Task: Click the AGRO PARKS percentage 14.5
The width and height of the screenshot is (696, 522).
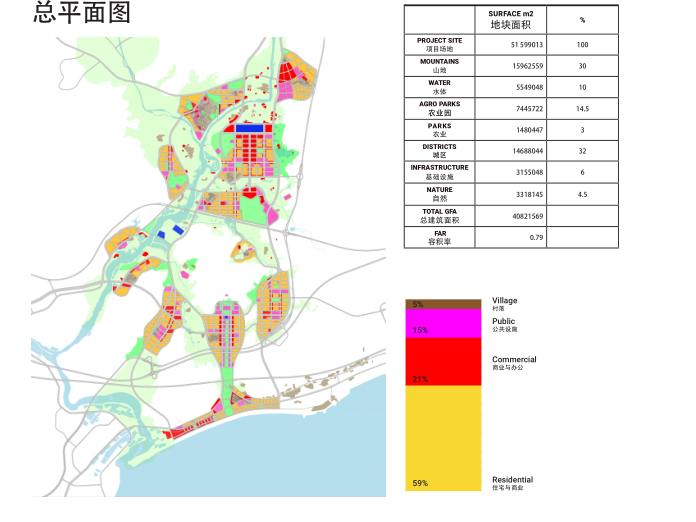Action: [582, 109]
